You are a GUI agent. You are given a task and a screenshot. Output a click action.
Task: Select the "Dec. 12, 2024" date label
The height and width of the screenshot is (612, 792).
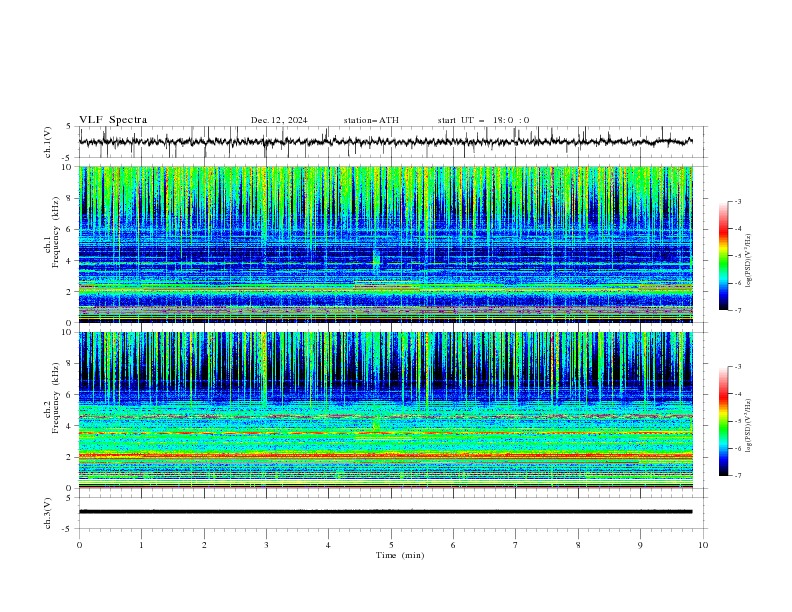tap(279, 120)
